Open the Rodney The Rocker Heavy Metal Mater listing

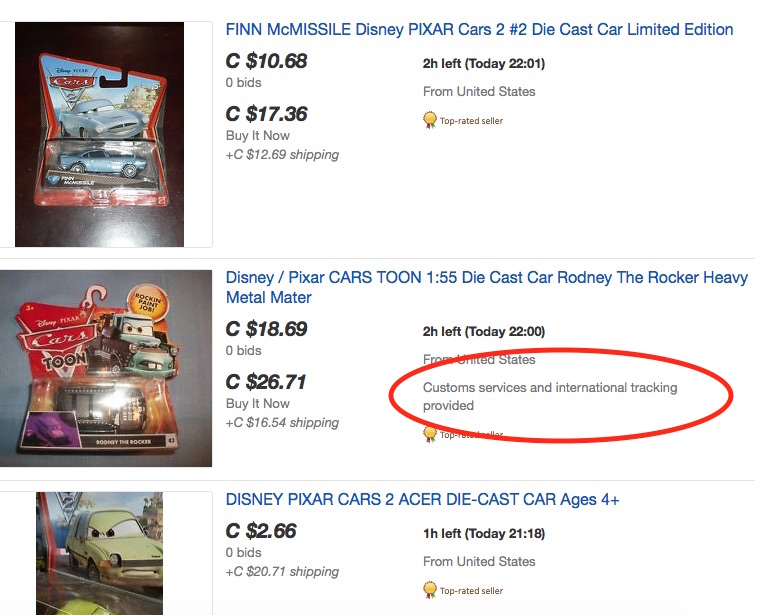tap(486, 287)
